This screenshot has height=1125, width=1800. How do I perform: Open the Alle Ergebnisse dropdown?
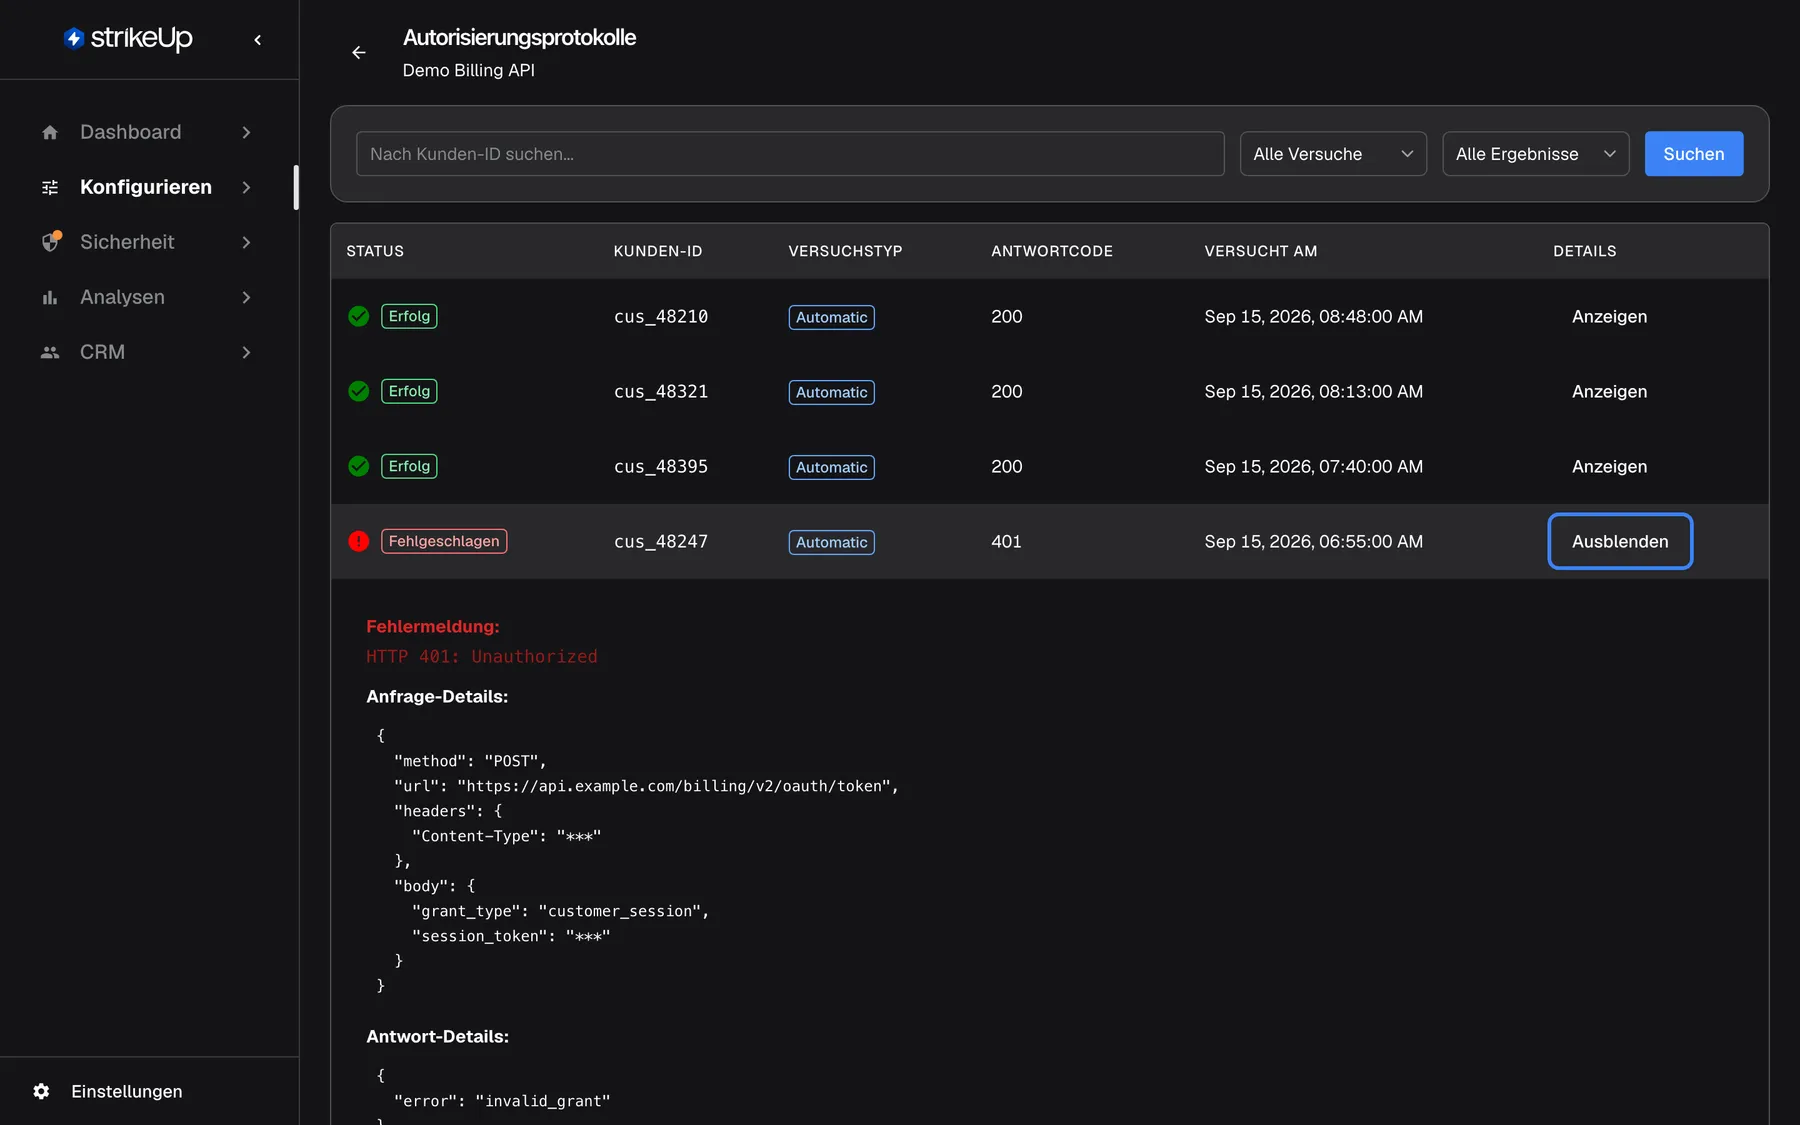pos(1536,154)
